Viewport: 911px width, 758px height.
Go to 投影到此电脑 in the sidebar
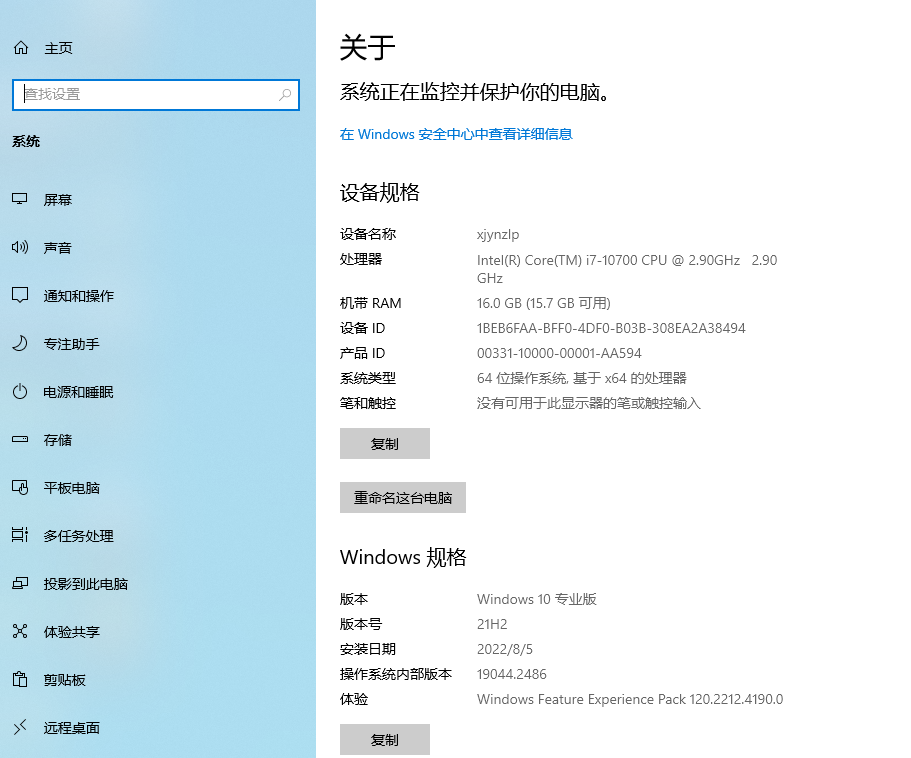[85, 584]
